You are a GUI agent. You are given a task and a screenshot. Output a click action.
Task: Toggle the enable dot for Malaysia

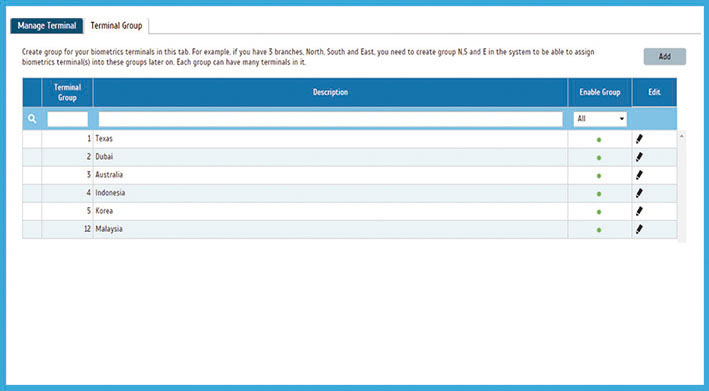click(599, 230)
